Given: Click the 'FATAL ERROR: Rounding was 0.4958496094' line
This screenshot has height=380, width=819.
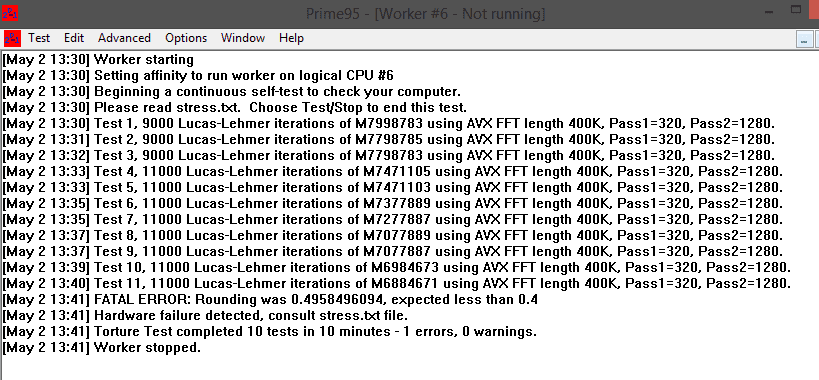Looking at the screenshot, I should click(x=270, y=300).
